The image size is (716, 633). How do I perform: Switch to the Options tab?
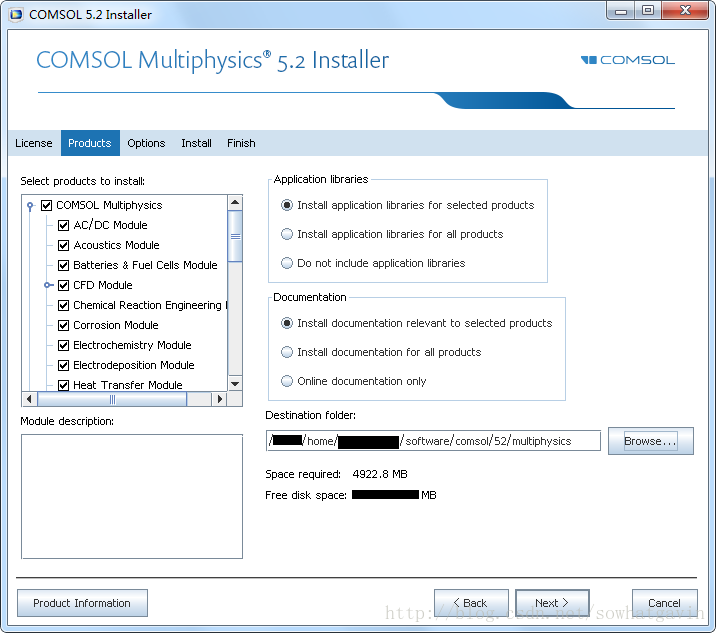tap(146, 143)
